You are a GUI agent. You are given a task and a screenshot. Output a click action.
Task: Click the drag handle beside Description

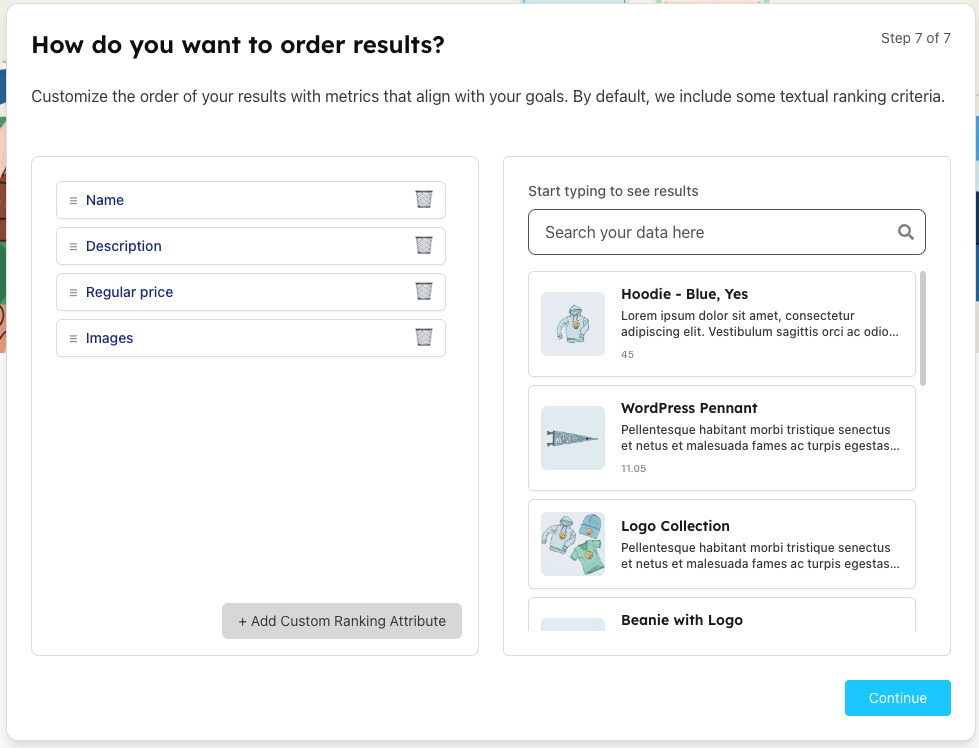pos(73,246)
